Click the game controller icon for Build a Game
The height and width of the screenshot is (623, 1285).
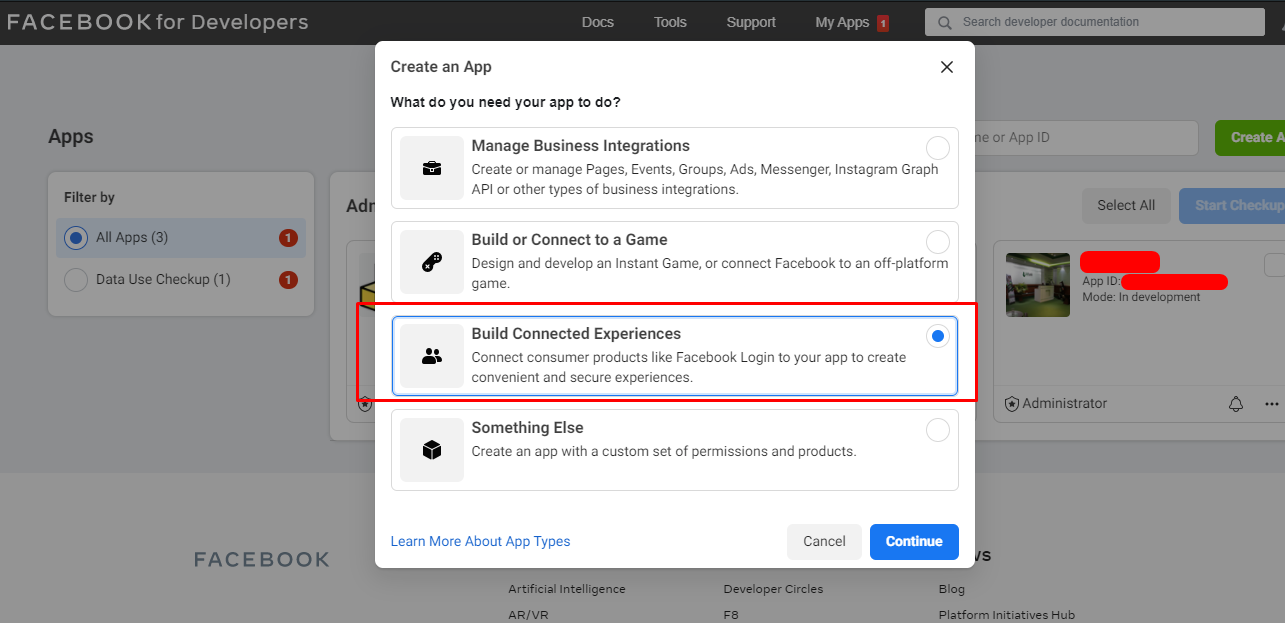(x=432, y=262)
